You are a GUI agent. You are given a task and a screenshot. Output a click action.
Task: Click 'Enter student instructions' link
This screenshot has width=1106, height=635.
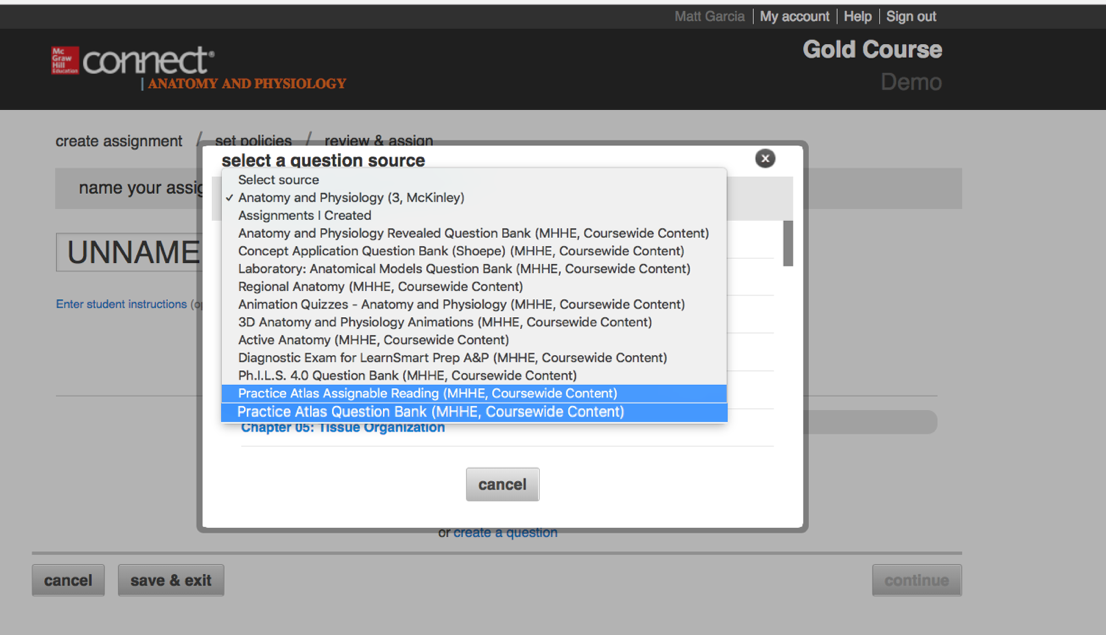click(121, 304)
